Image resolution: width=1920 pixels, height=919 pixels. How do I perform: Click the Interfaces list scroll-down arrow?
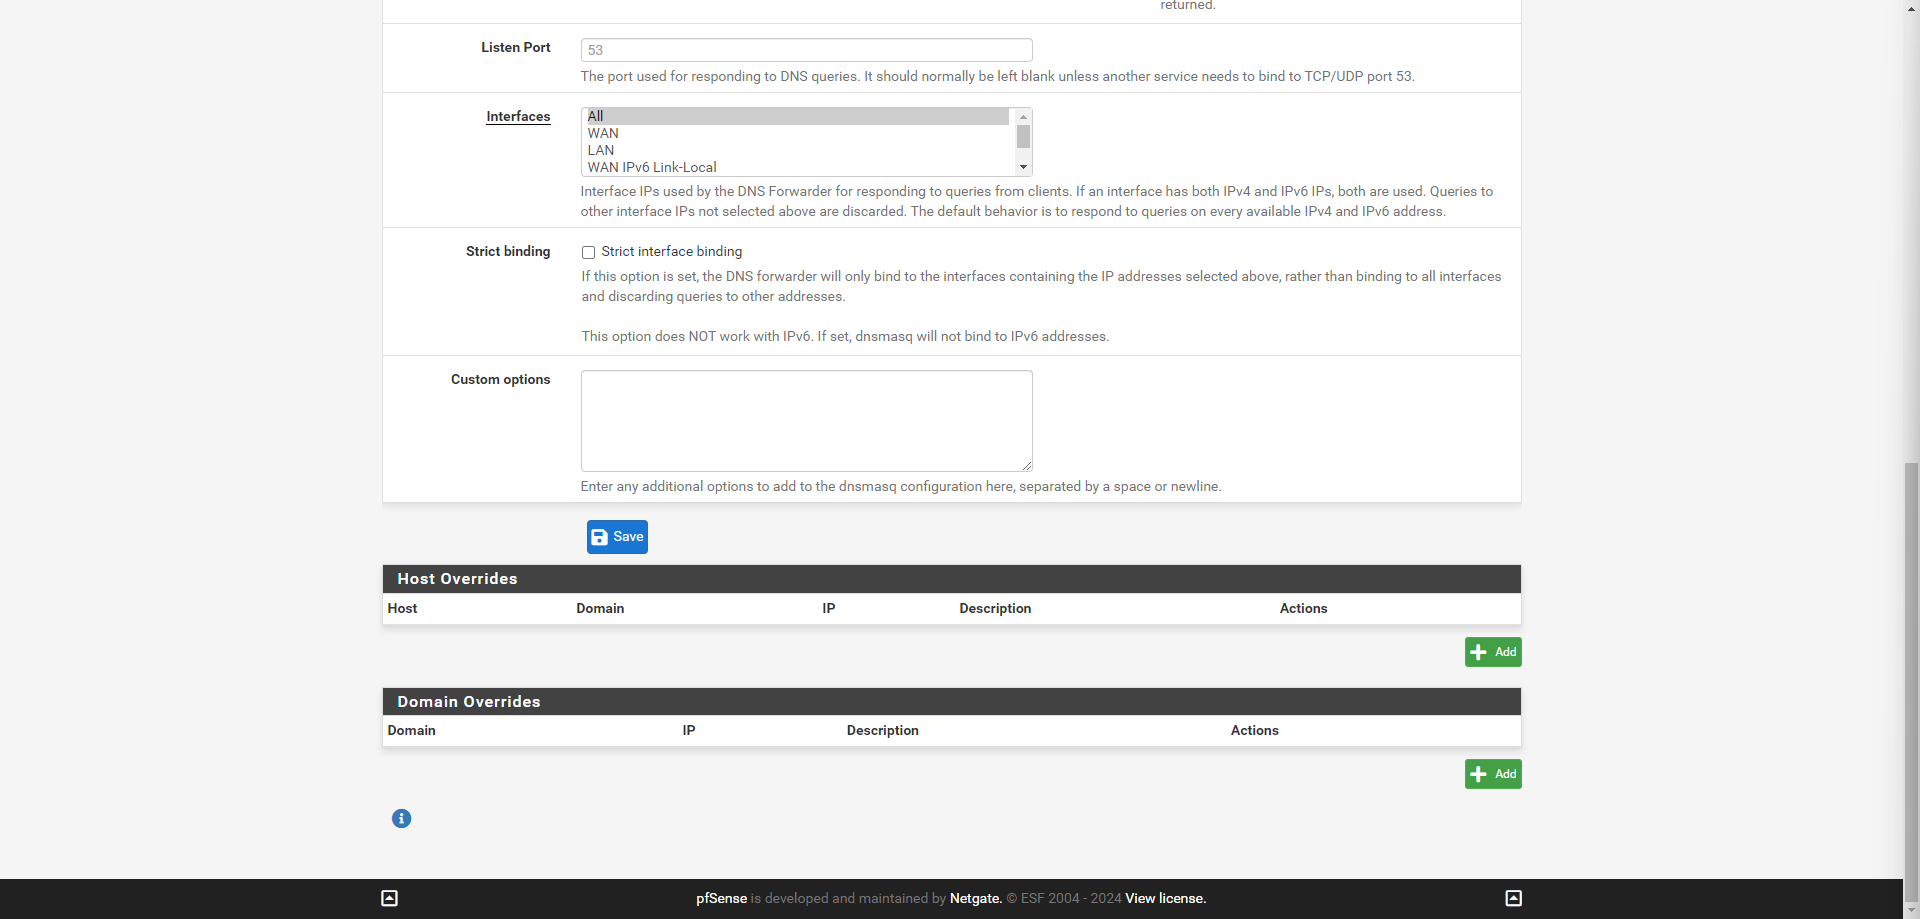[1023, 167]
